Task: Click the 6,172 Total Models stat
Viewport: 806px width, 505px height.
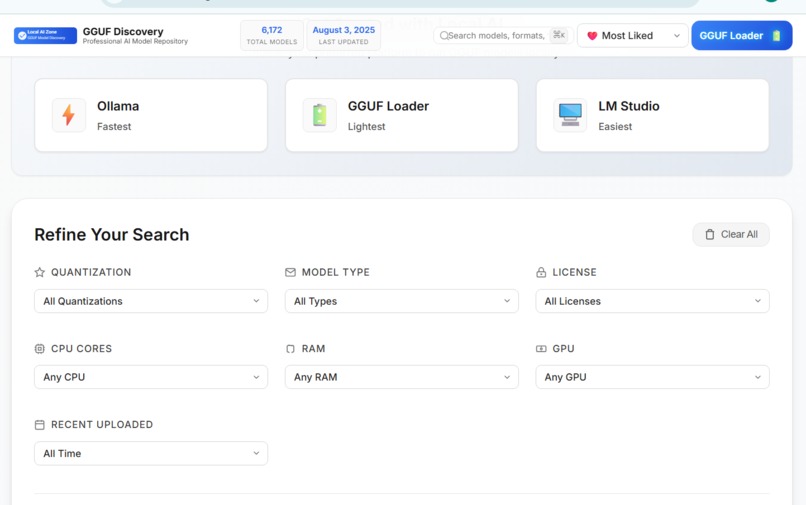Action: click(271, 35)
